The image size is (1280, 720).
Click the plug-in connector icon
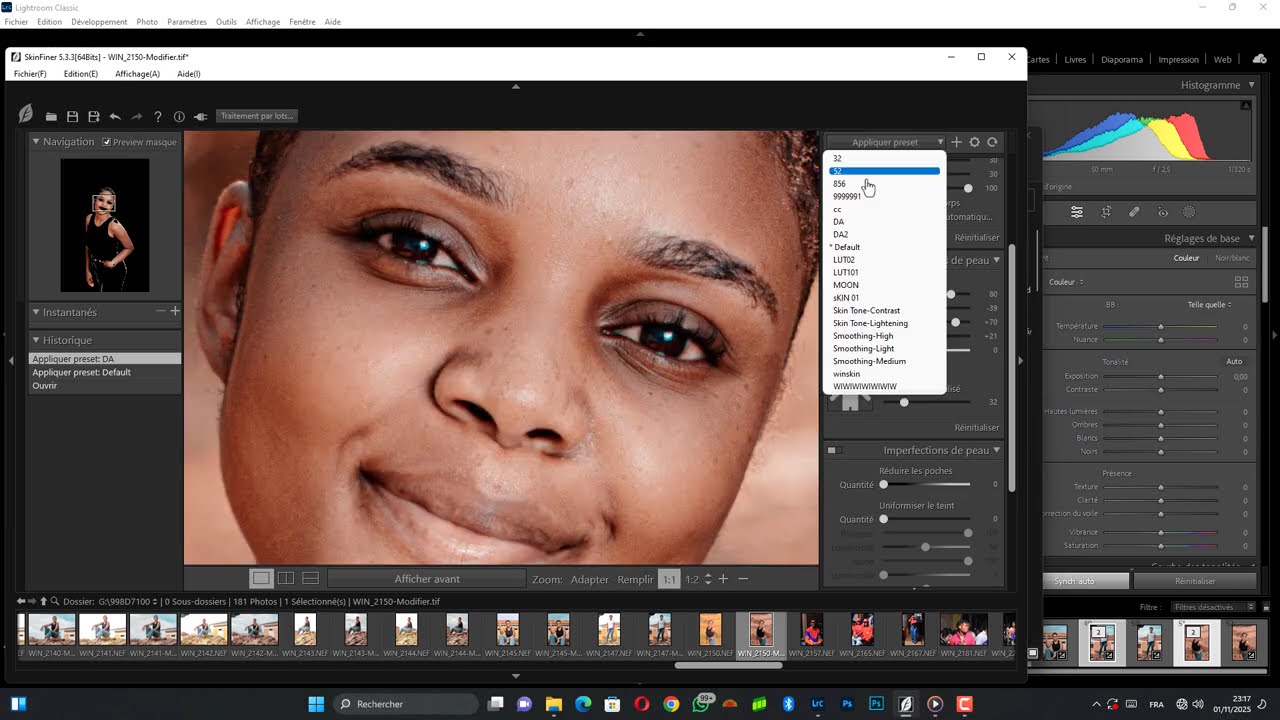201,117
